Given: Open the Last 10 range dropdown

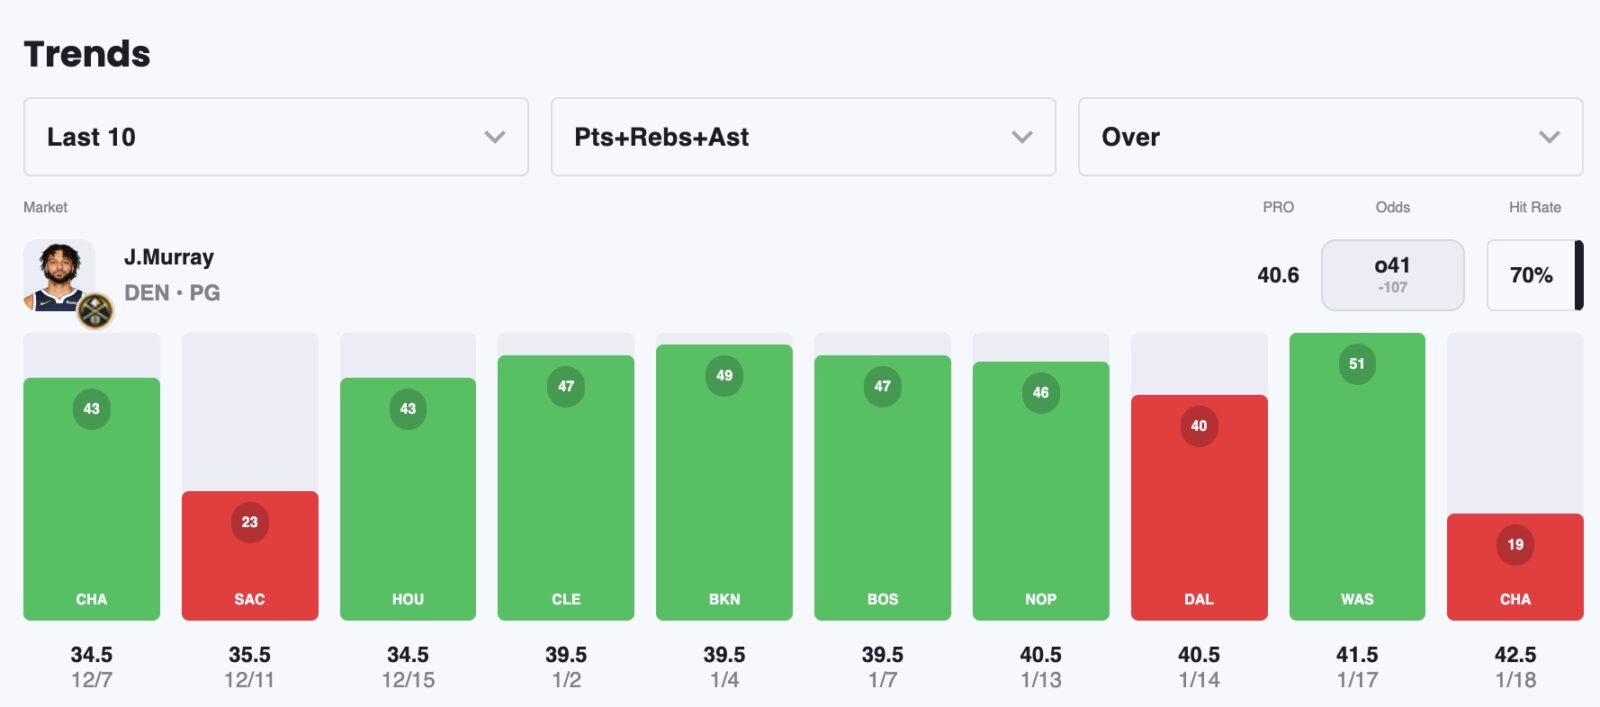Looking at the screenshot, I should click(275, 137).
